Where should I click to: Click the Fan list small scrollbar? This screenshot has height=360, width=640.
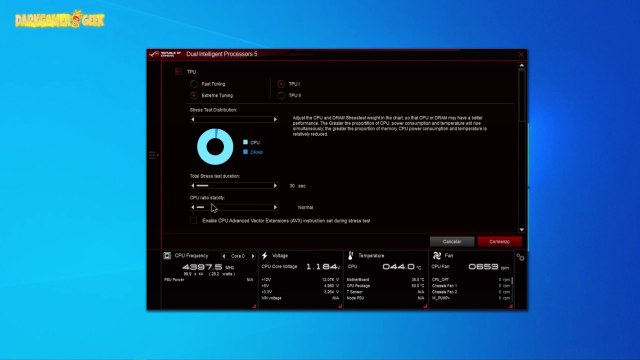coord(512,281)
